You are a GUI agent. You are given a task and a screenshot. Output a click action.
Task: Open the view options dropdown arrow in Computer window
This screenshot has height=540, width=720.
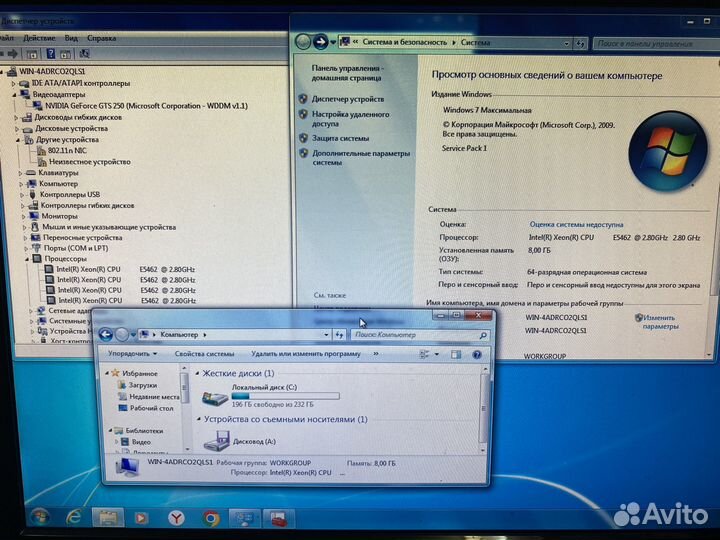[x=436, y=354]
